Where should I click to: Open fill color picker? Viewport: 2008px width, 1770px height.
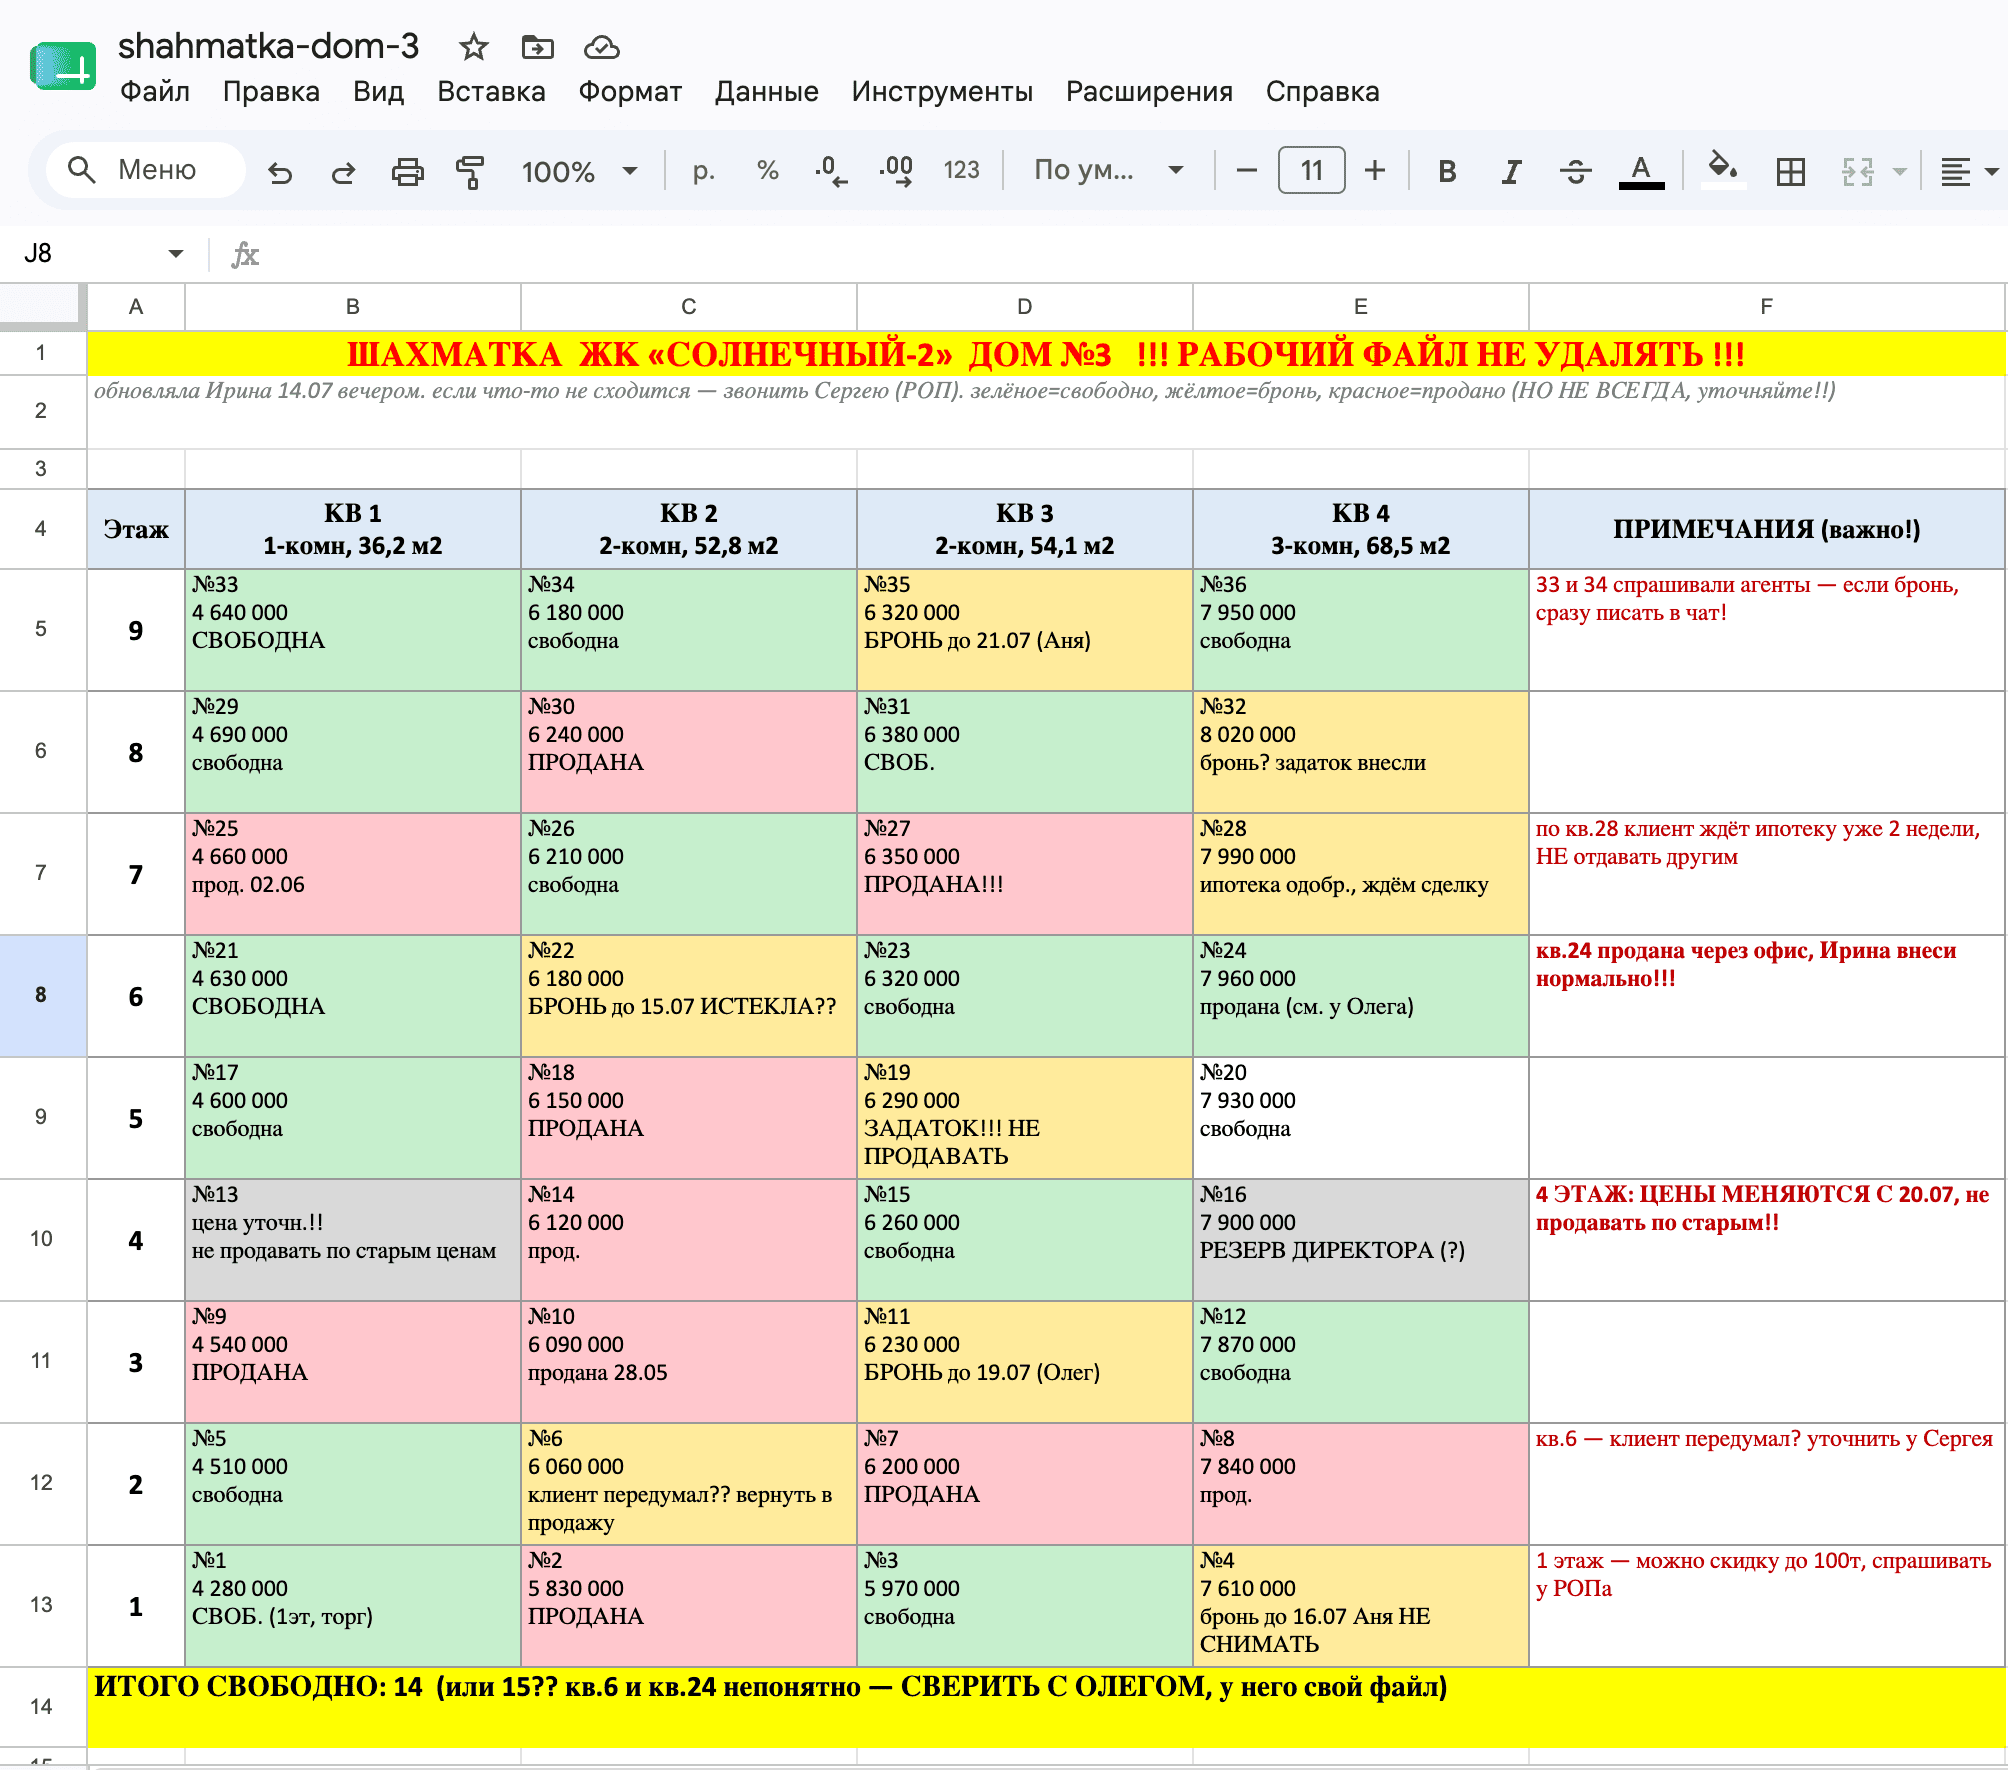(1722, 170)
